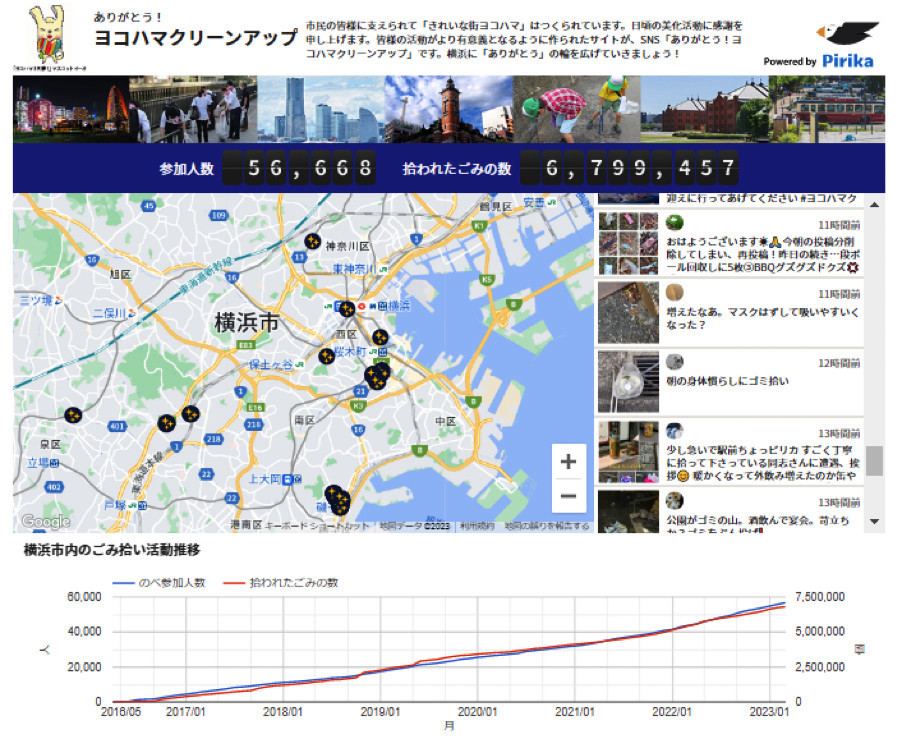Viewport: 902px width, 748px height.
Task: Click the 2020/01 axis label on chart
Action: [x=477, y=712]
